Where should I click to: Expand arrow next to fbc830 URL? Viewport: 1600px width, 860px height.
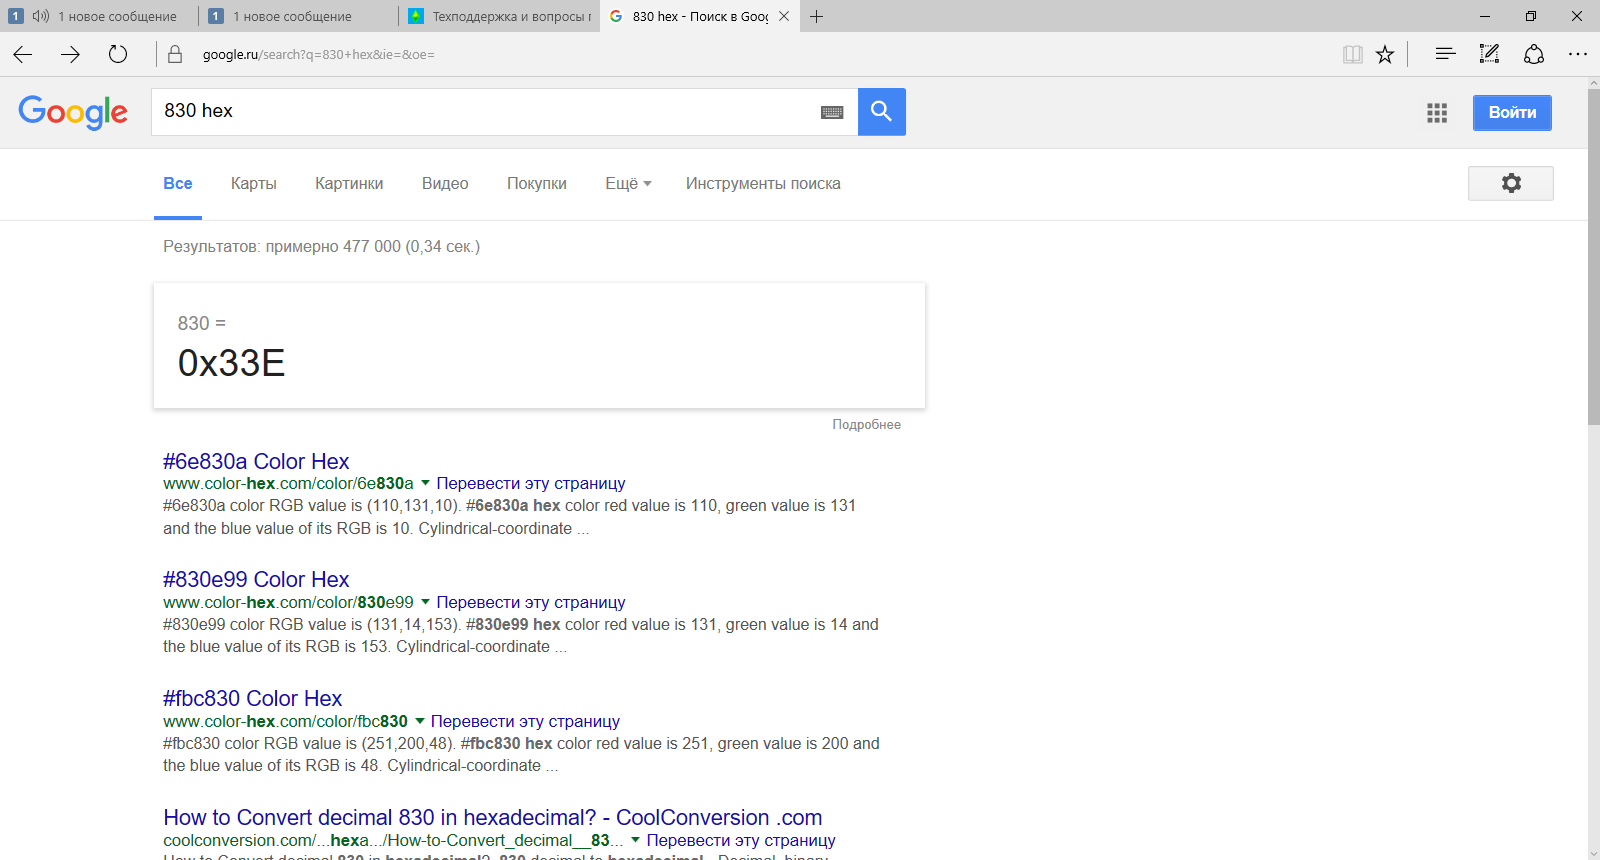[419, 722]
